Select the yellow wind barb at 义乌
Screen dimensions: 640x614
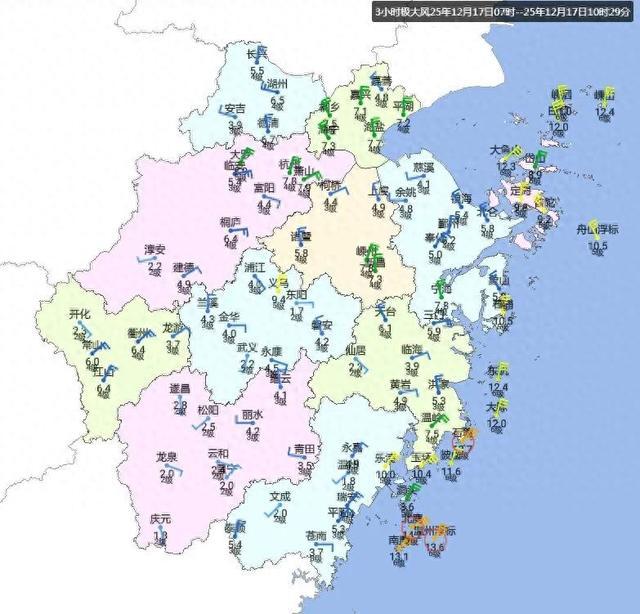[x=281, y=283]
